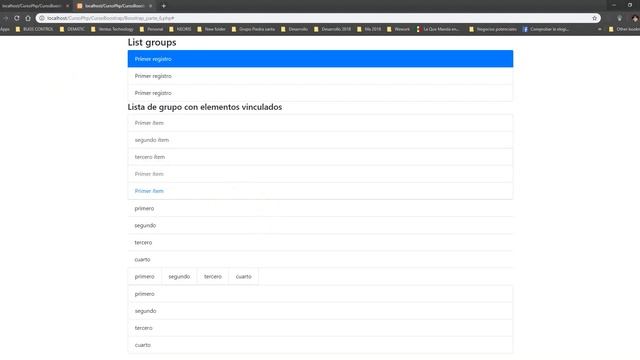Viewport: 640px width, 360px height.
Task: Open the Apps shortcut in bookmarks bar
Action: tap(5, 29)
